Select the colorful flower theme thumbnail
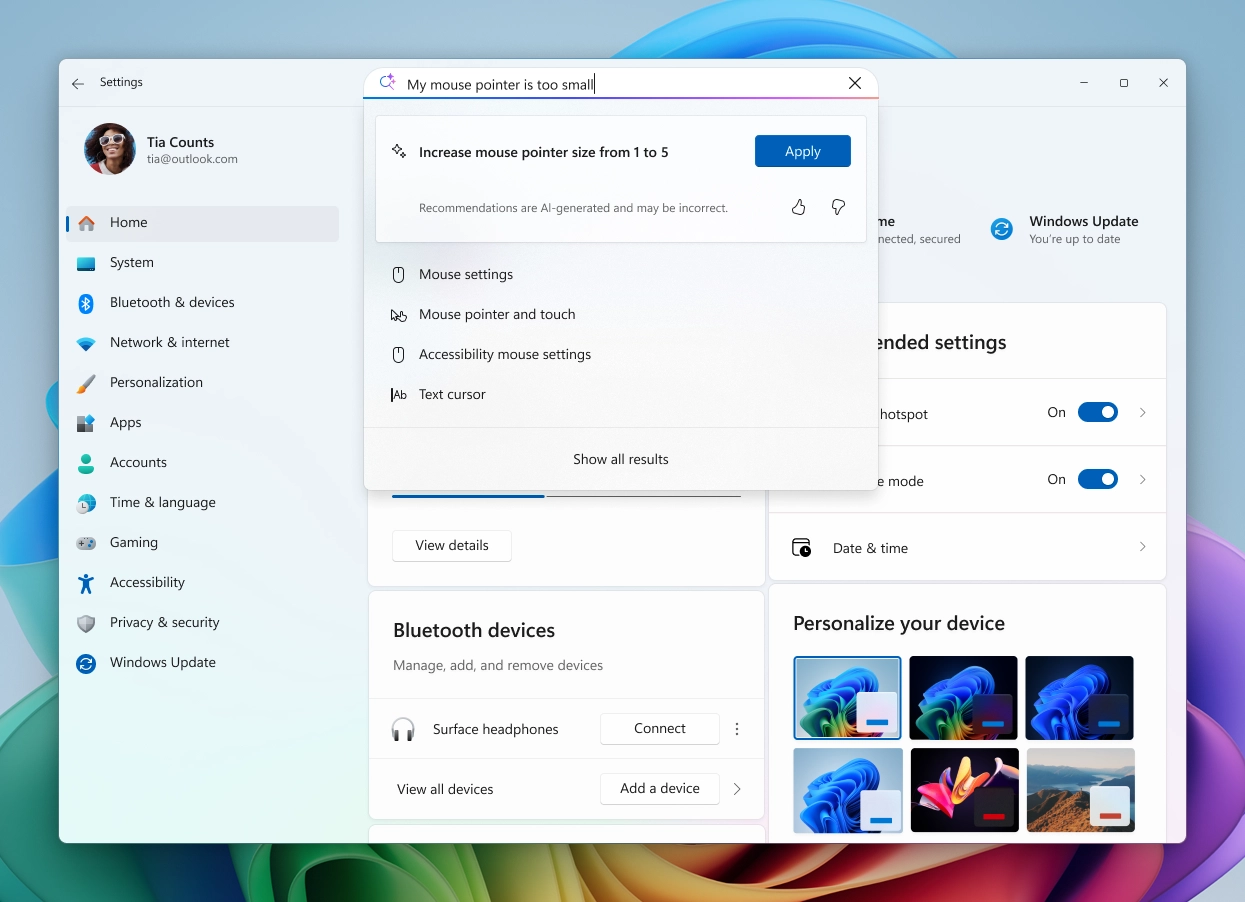Screen dimensions: 1245x902 (964, 790)
